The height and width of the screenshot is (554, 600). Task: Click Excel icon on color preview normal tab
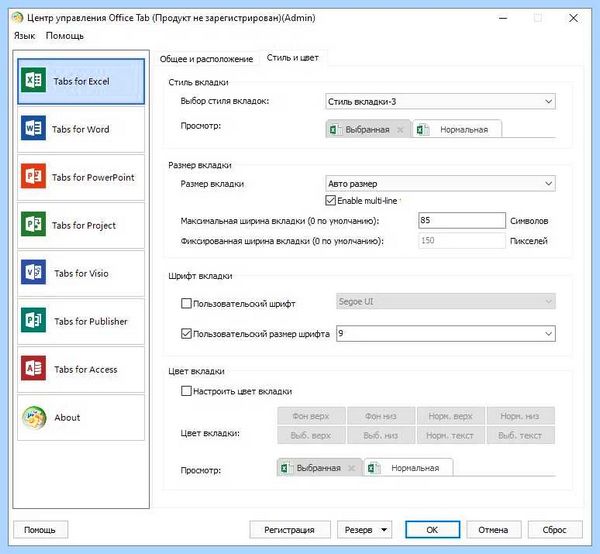coord(373,468)
